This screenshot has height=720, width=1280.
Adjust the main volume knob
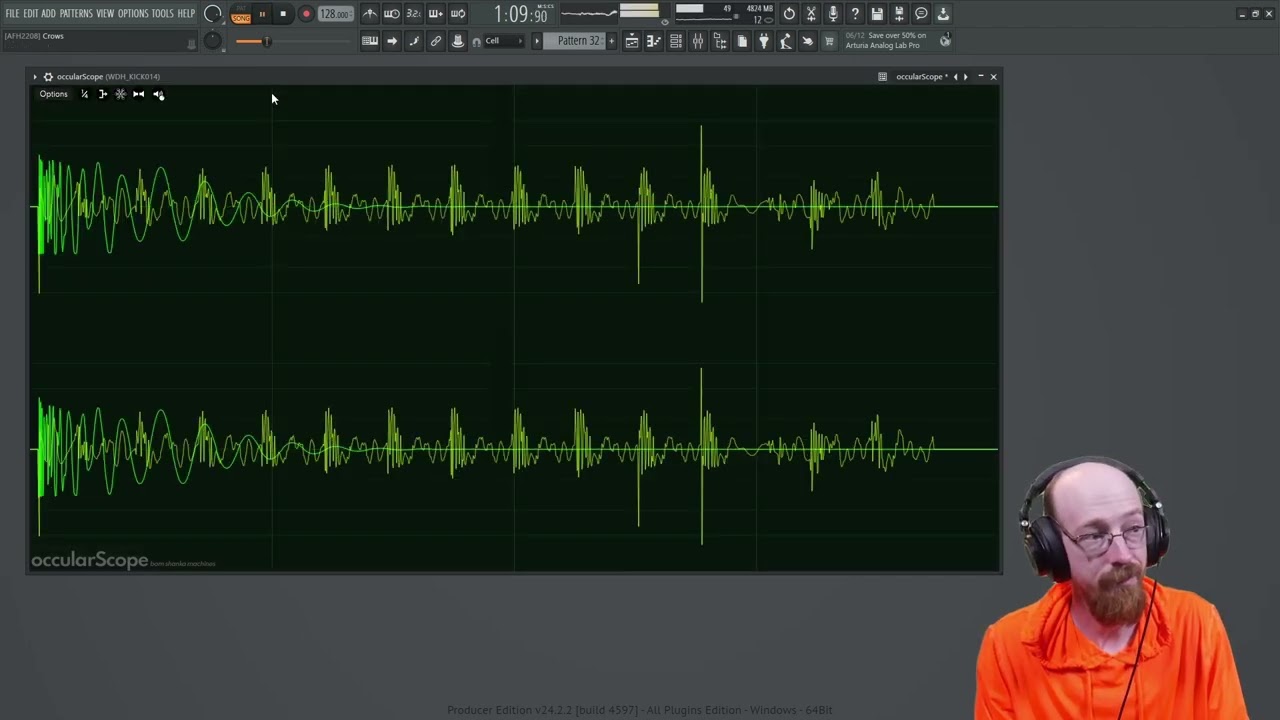(x=213, y=14)
